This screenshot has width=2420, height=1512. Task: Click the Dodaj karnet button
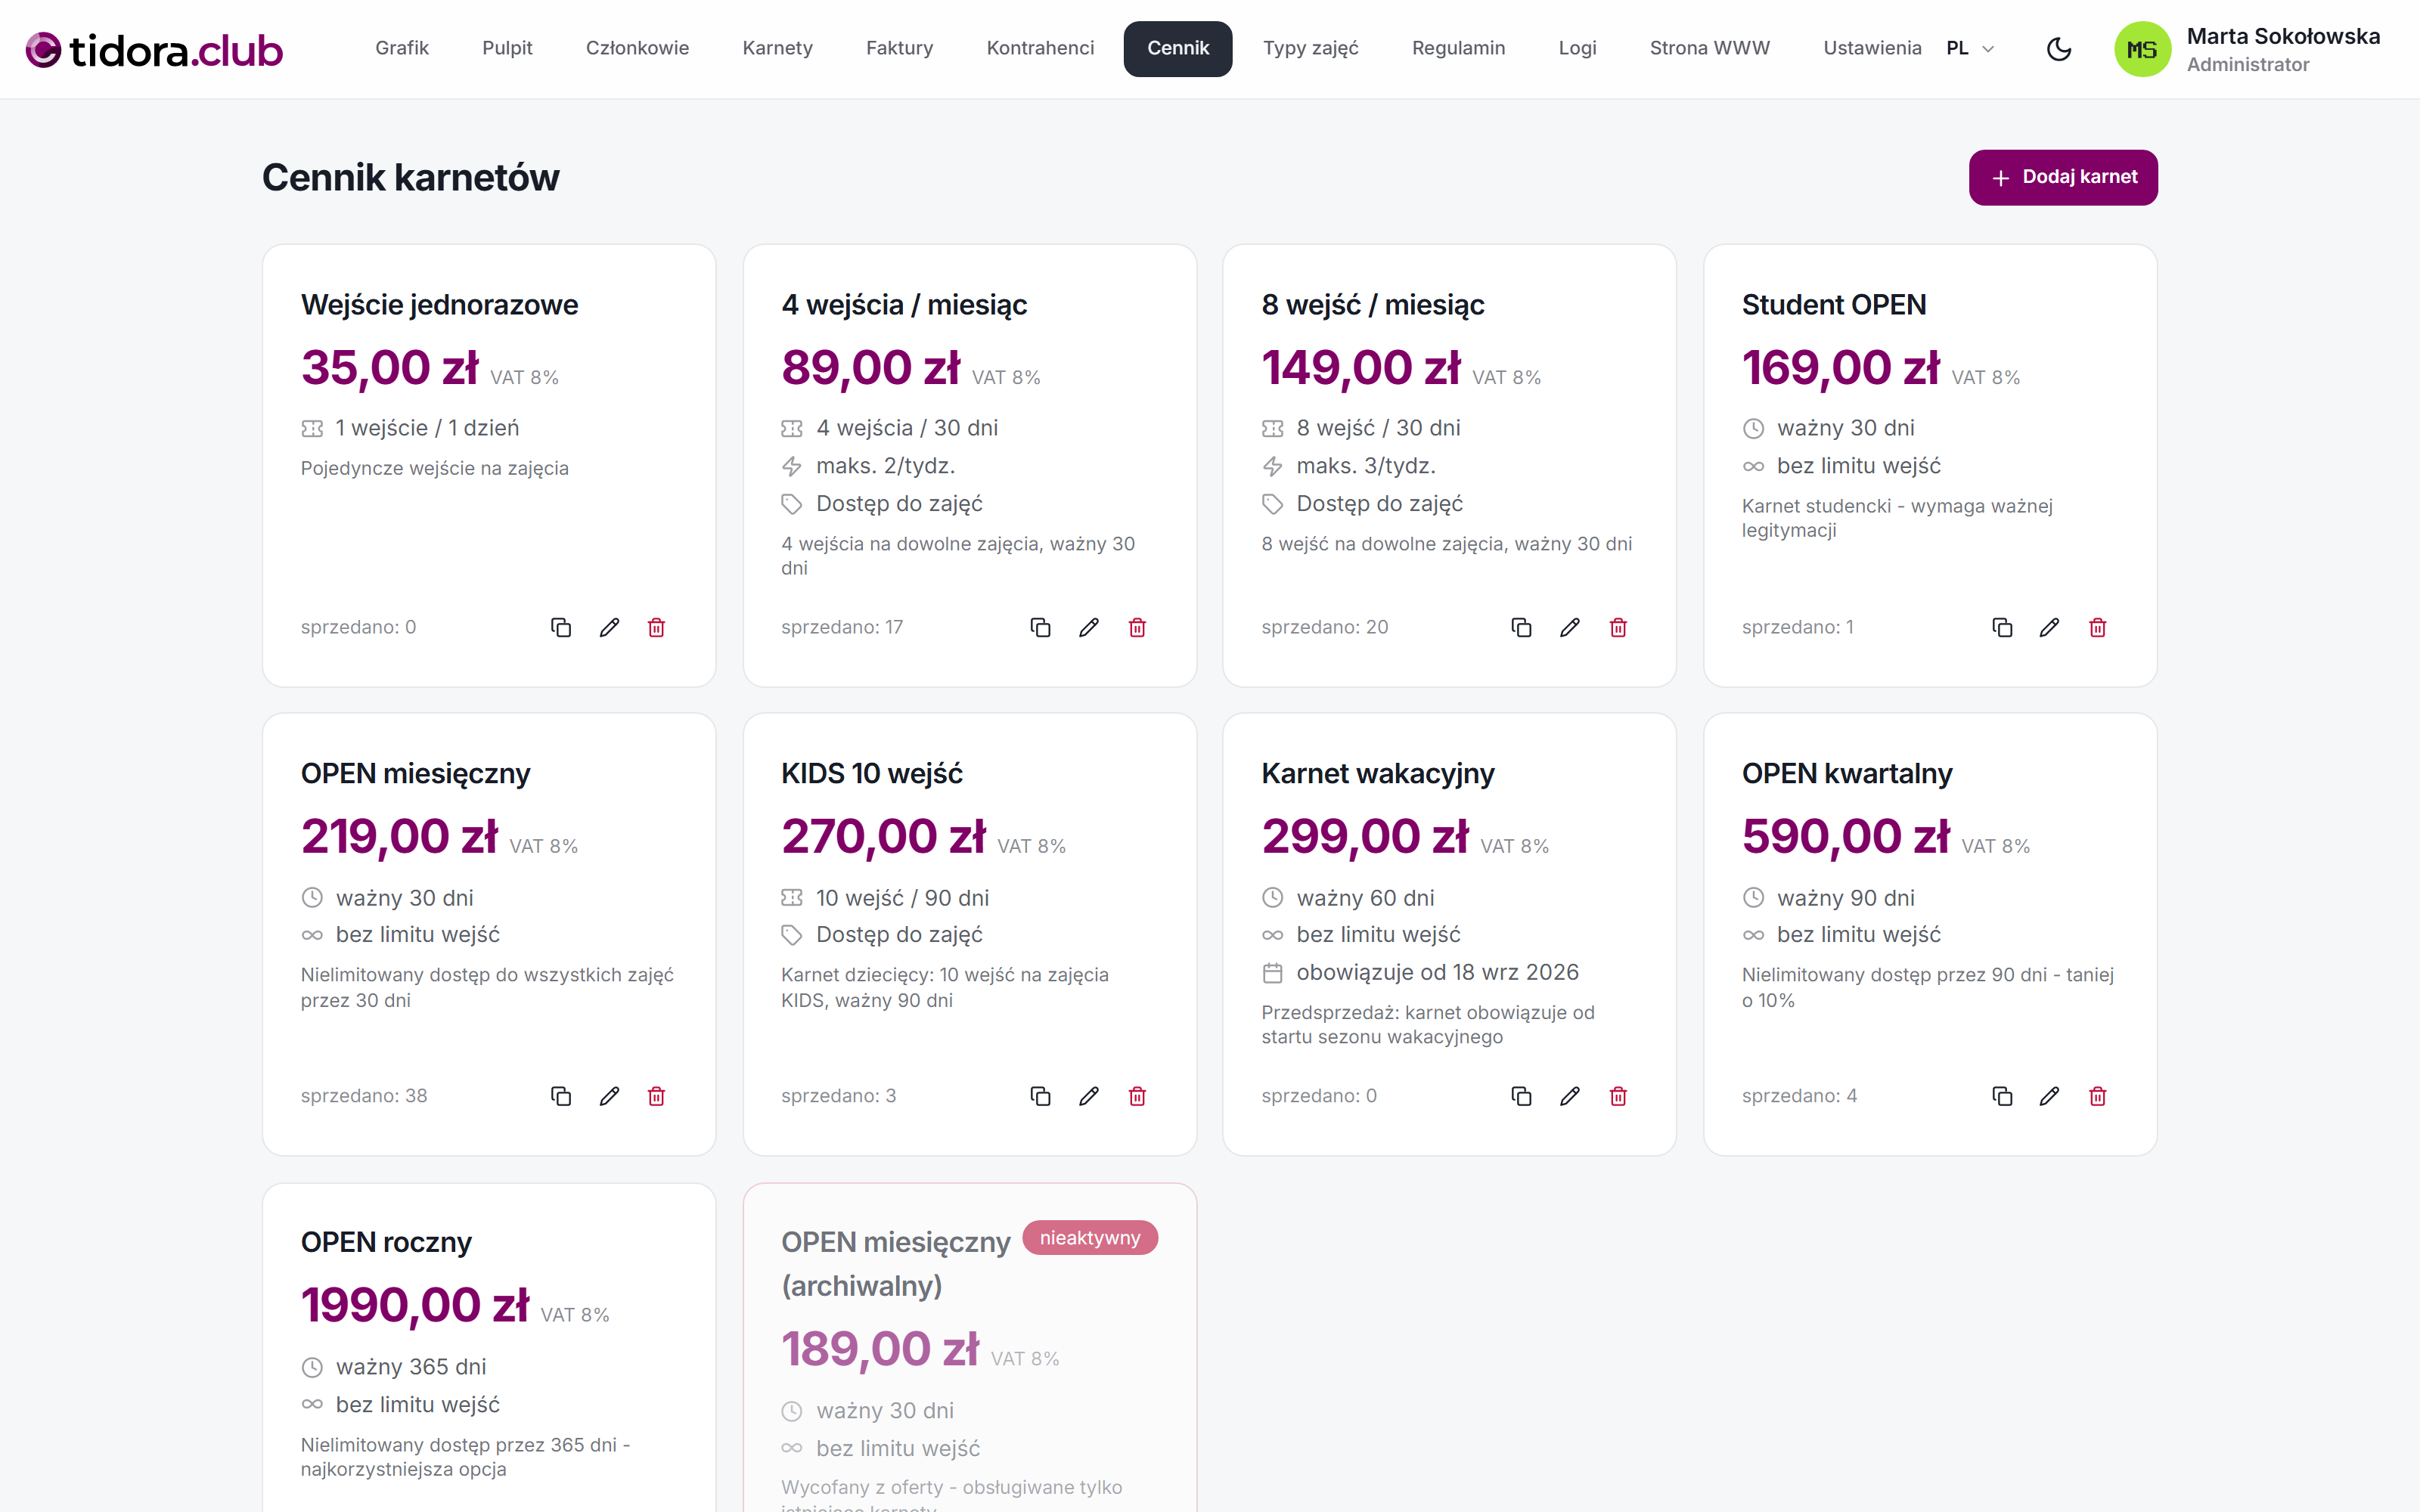[x=2063, y=177]
